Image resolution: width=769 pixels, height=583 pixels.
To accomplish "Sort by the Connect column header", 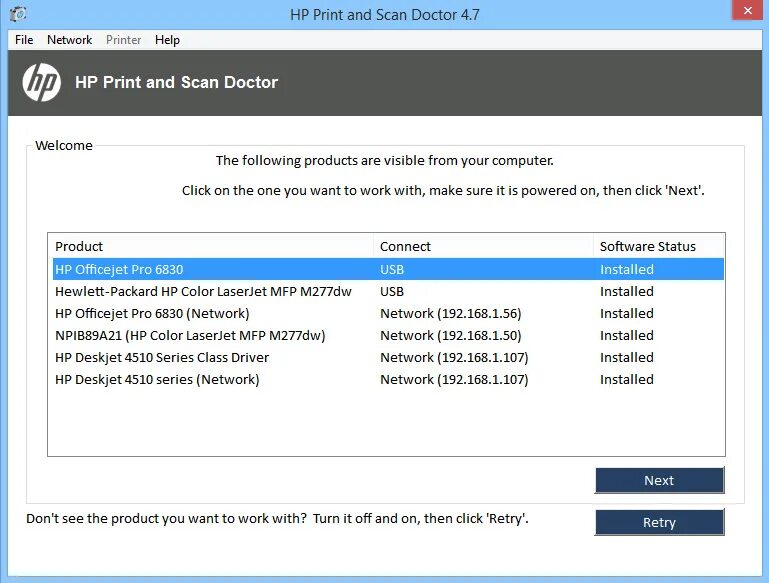I will (x=405, y=246).
